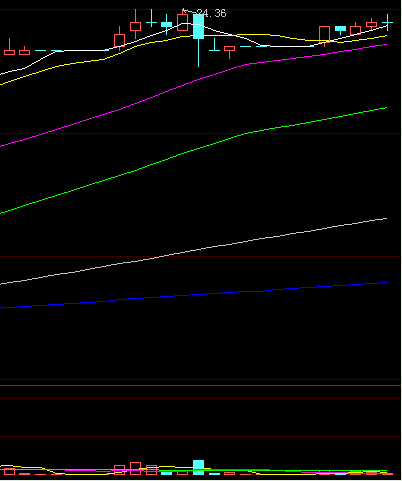Click the tall red hollow candle near right side
The width and height of the screenshot is (402, 481).
(x=324, y=34)
